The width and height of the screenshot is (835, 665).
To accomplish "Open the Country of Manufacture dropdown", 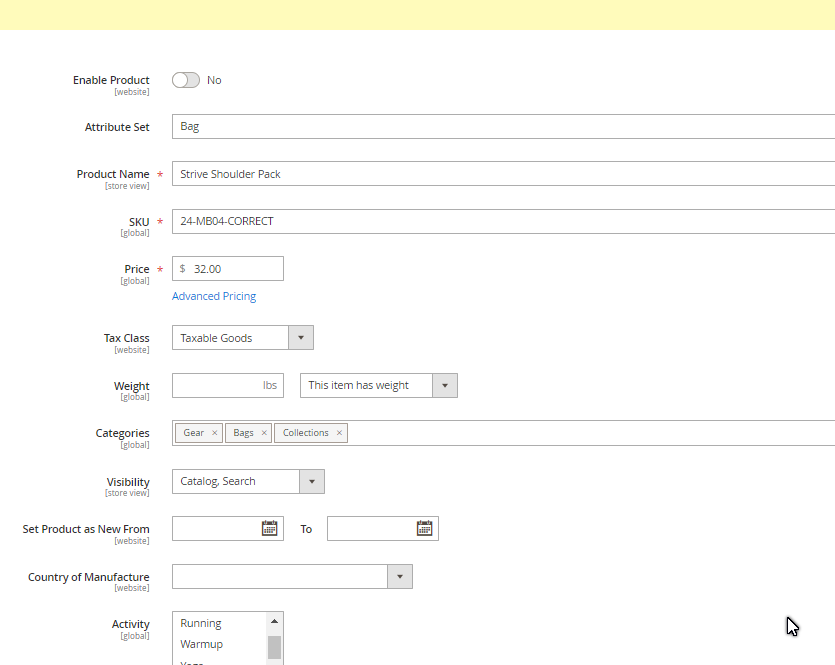I will 292,577.
